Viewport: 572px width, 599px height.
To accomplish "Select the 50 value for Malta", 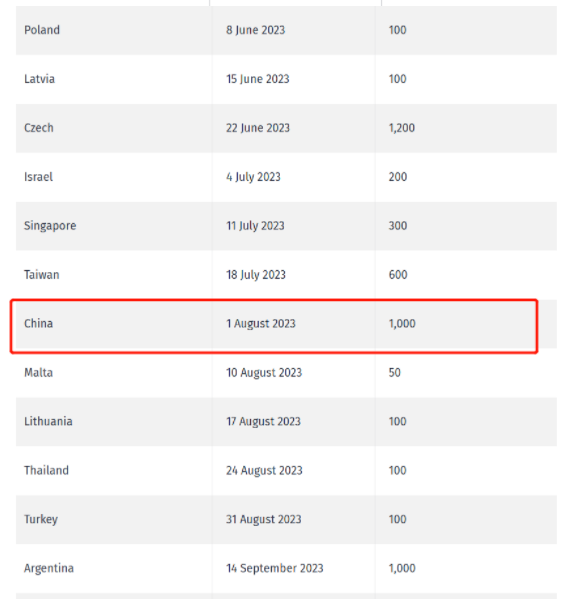I will click(395, 372).
